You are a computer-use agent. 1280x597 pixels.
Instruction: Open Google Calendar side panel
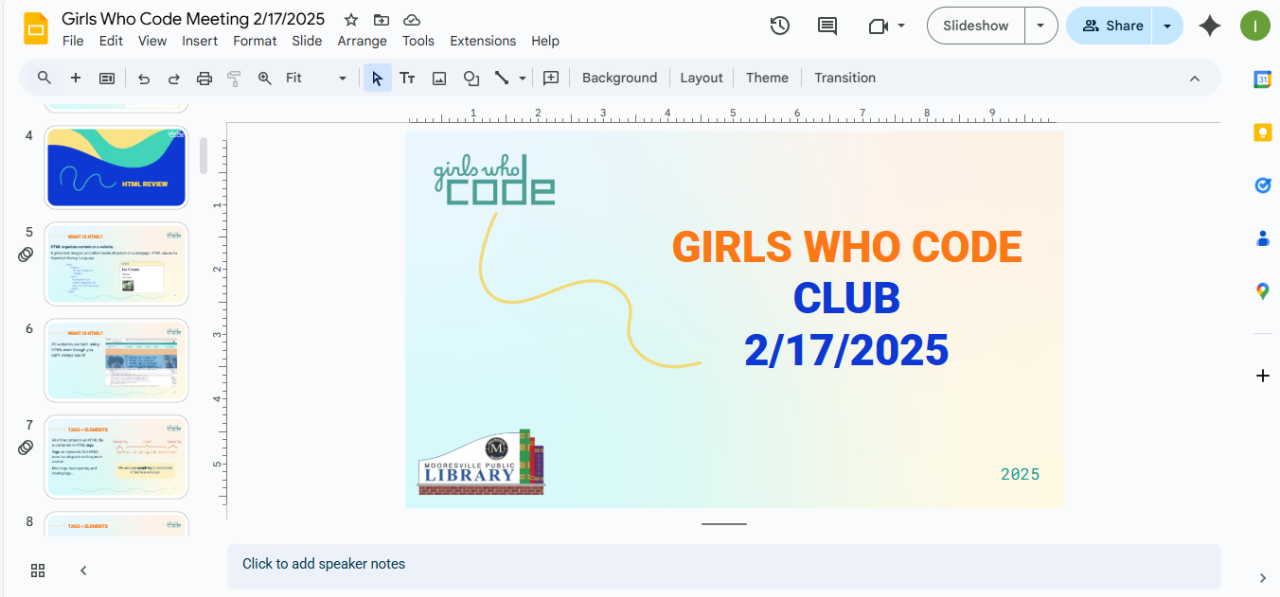(1263, 80)
